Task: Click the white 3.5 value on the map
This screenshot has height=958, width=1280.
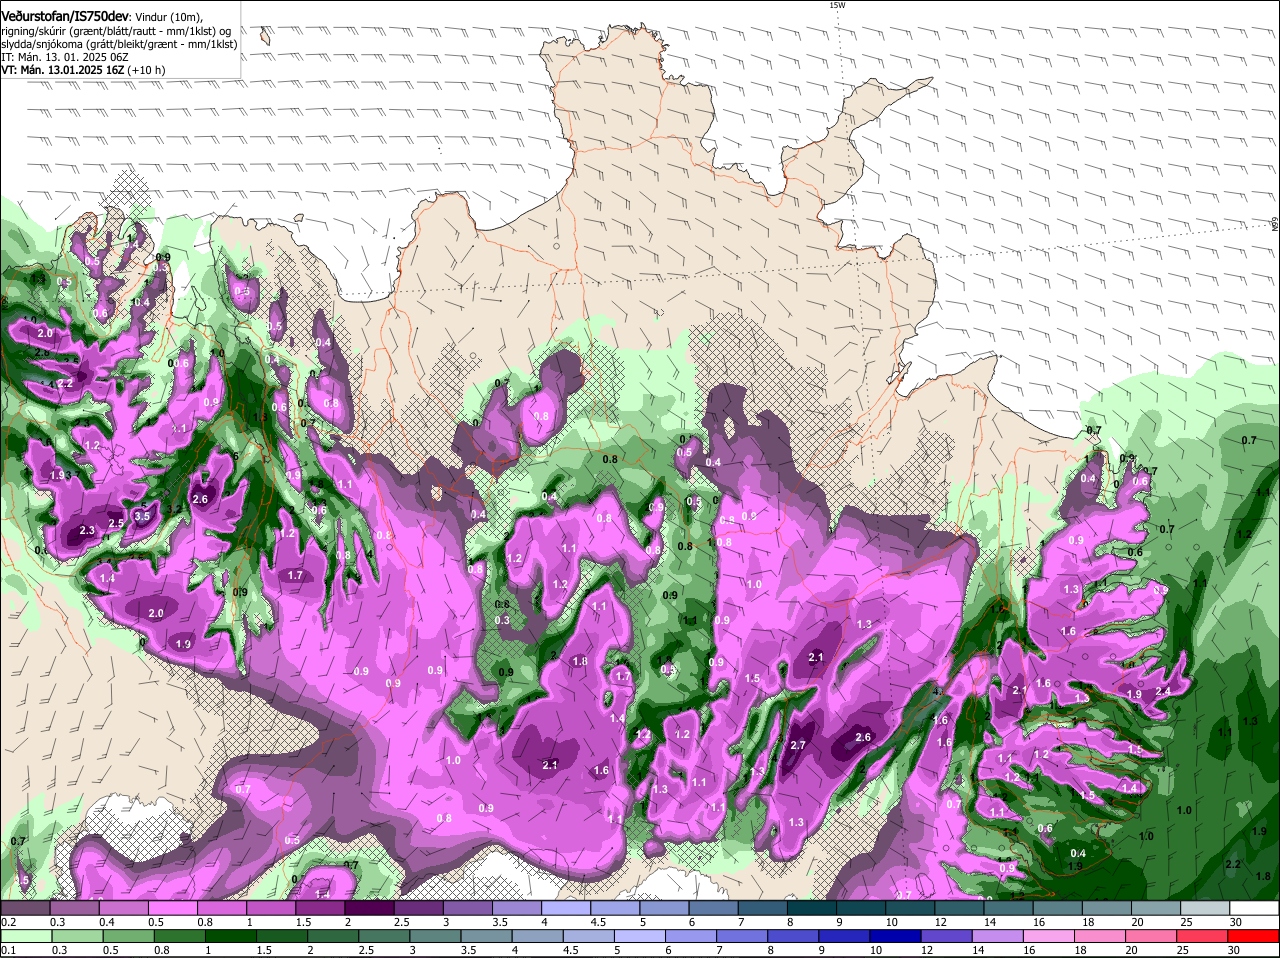Action: click(x=142, y=517)
